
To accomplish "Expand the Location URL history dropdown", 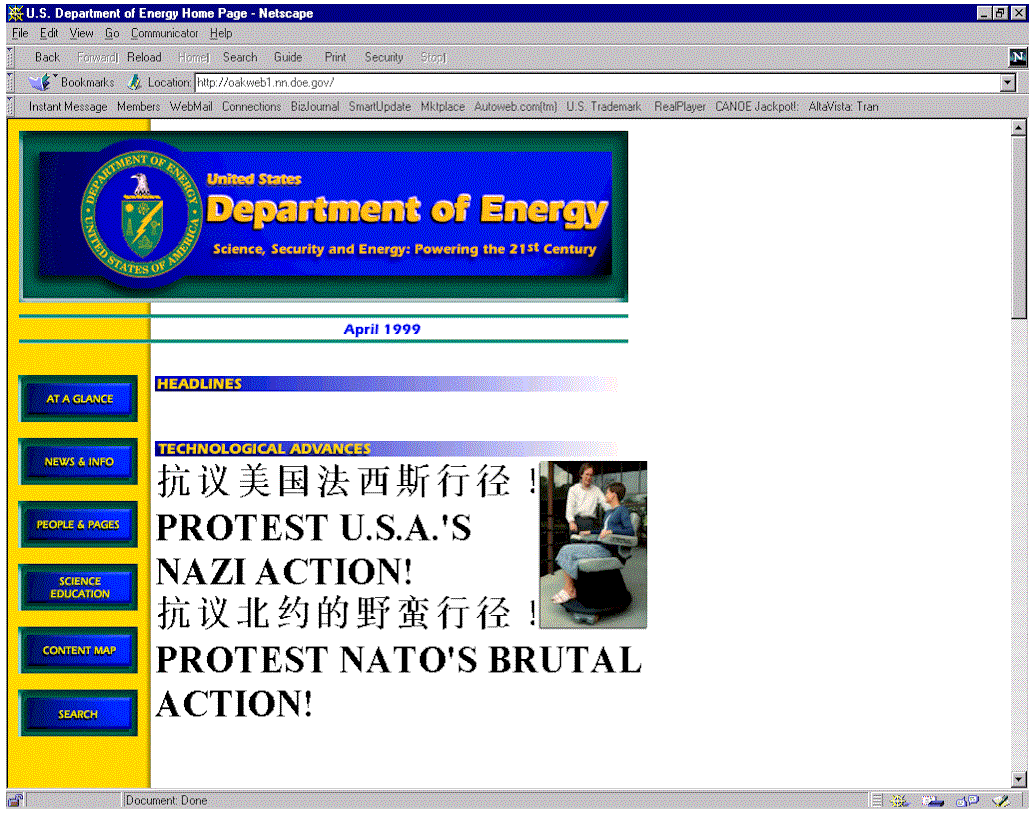I will [1008, 83].
